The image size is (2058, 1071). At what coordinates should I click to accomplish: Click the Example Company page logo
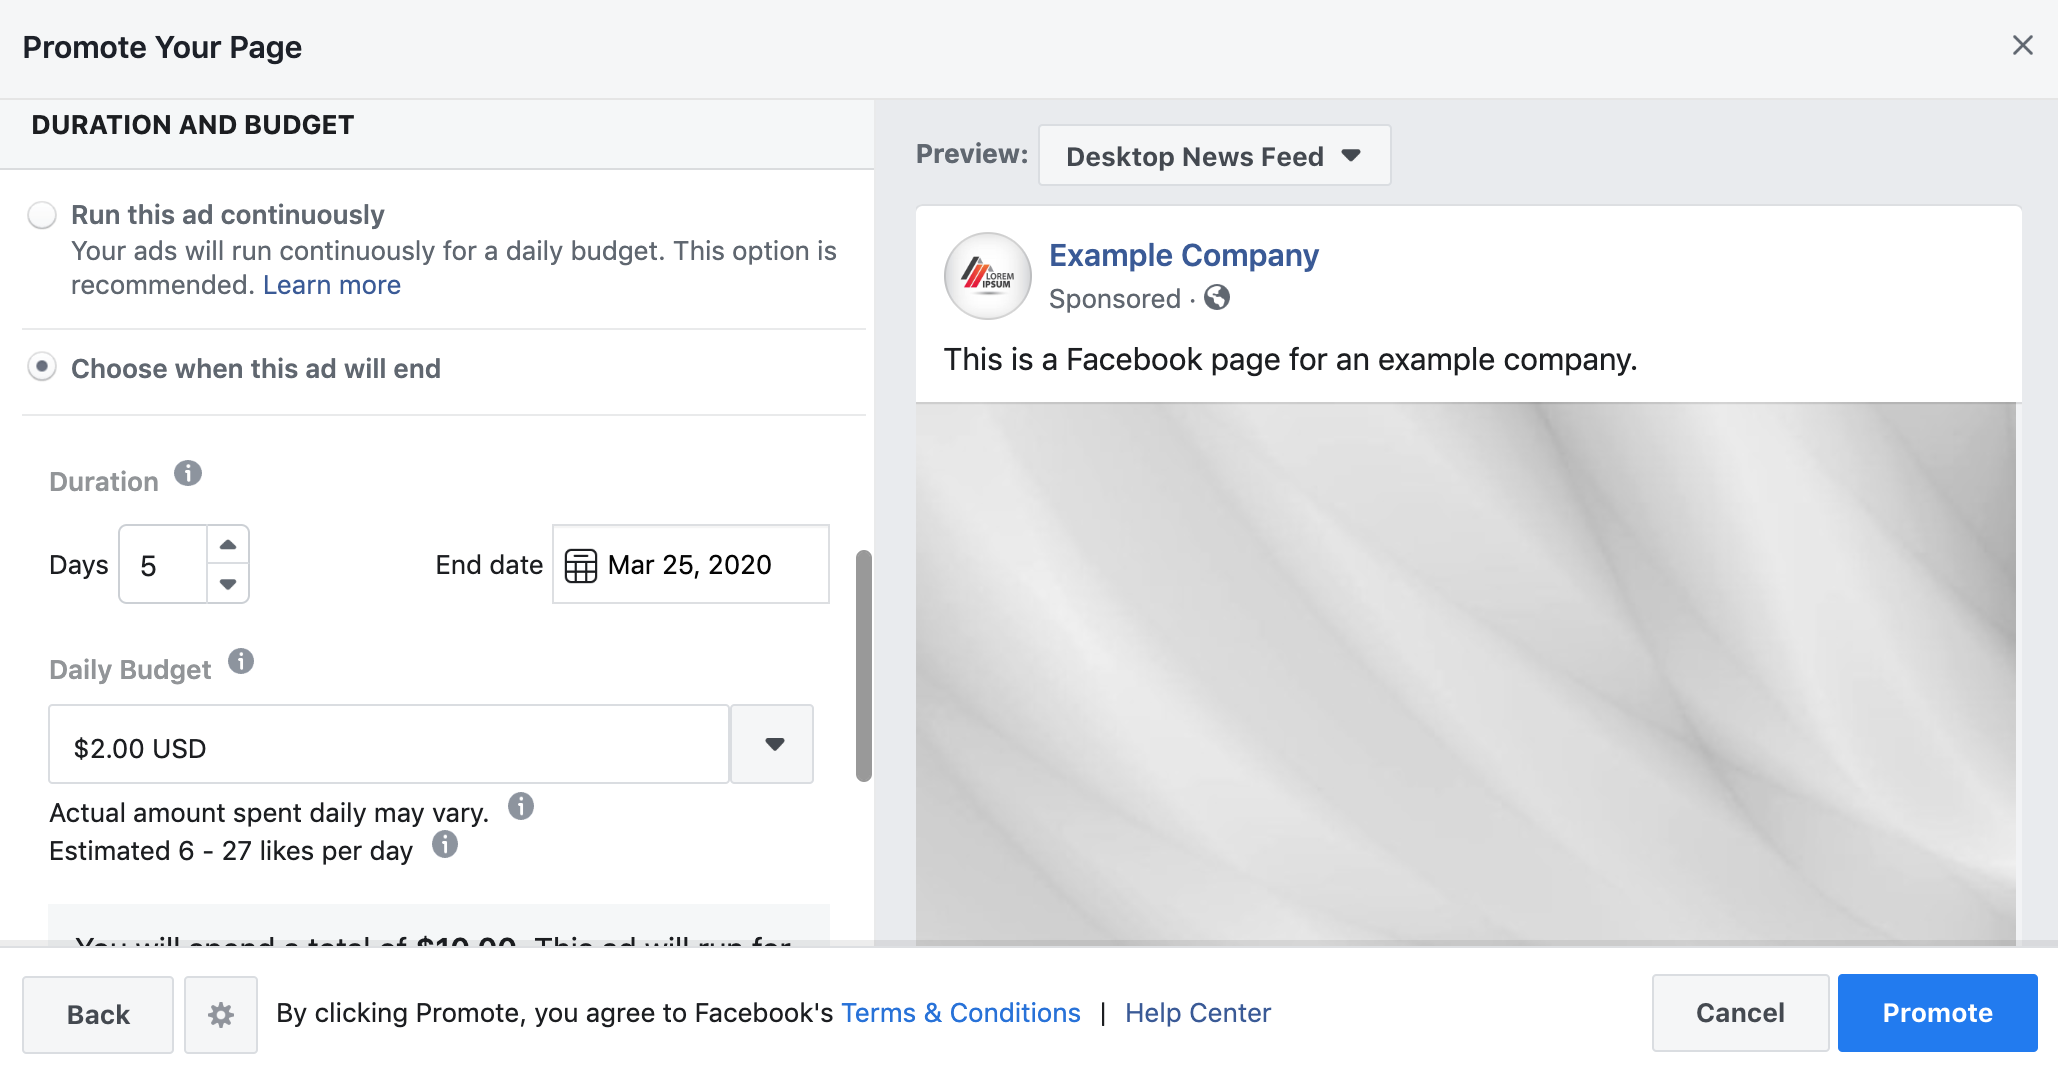tap(987, 276)
